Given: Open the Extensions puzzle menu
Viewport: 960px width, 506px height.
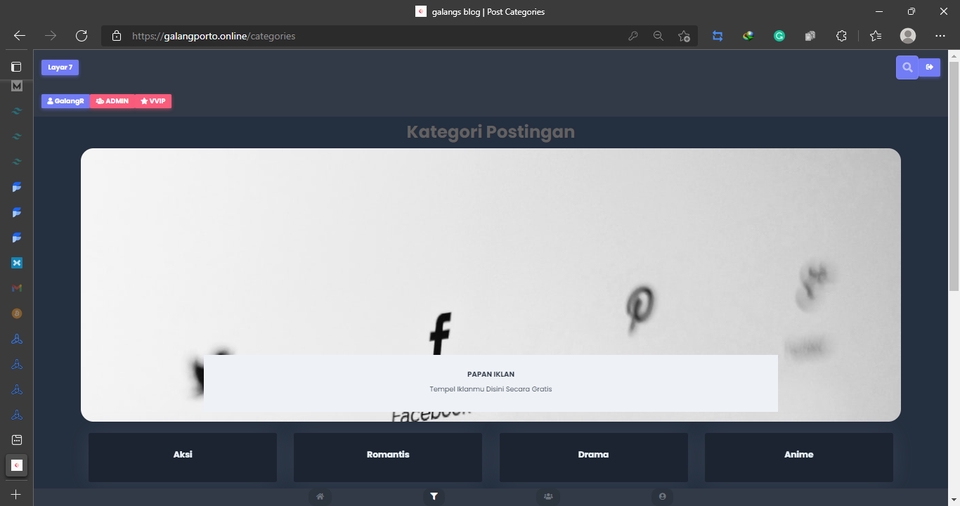Looking at the screenshot, I should click(x=841, y=36).
